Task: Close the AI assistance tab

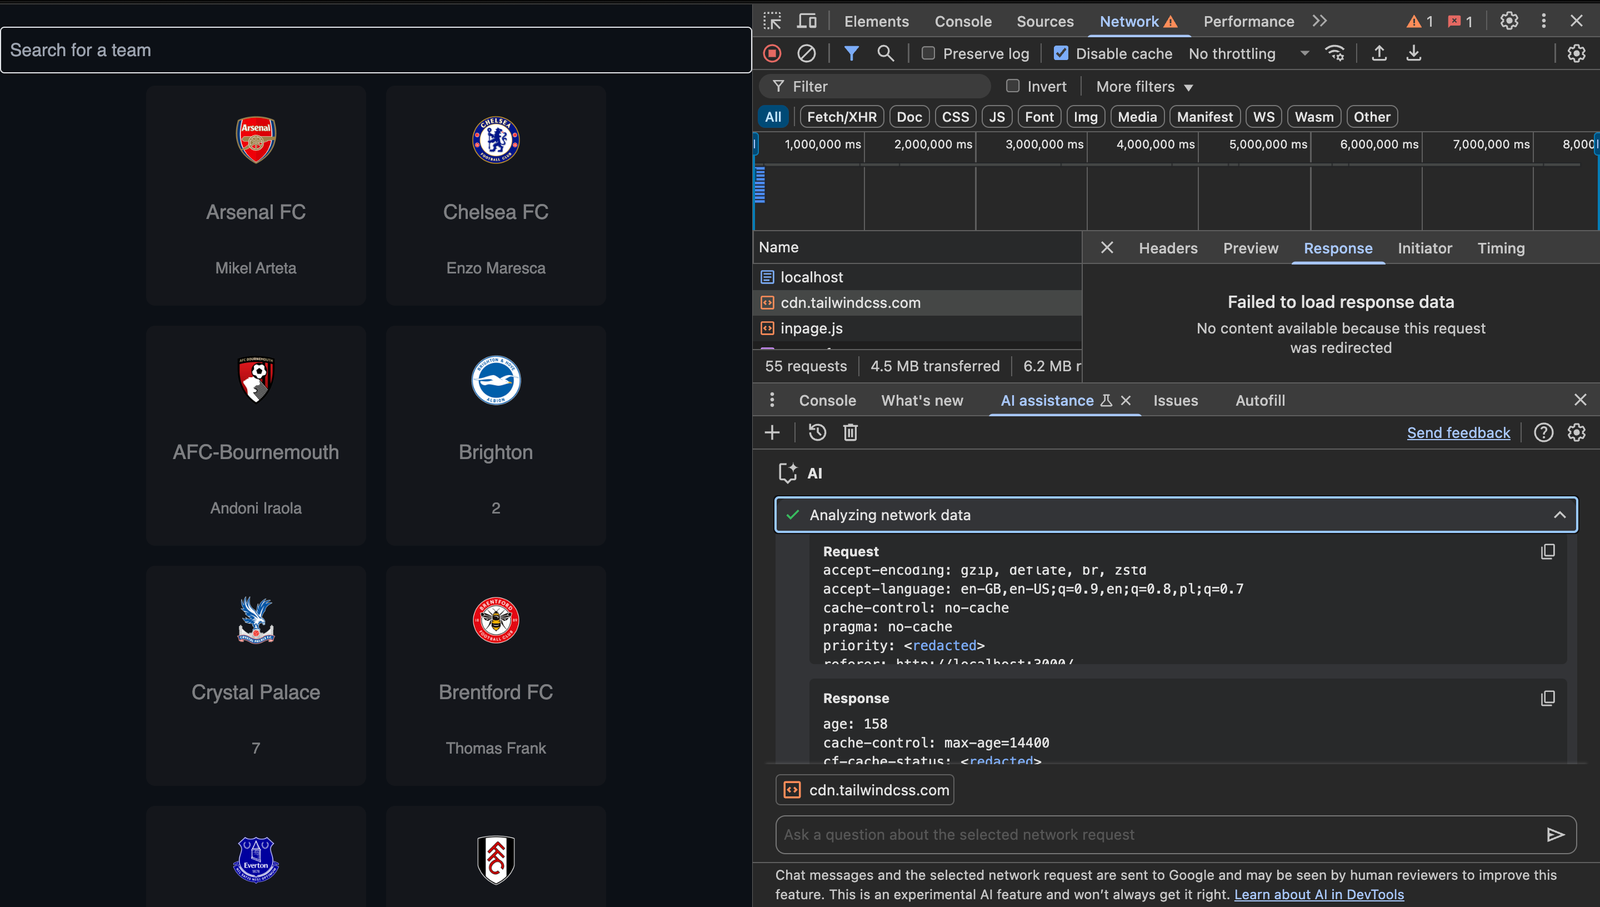Action: point(1126,400)
